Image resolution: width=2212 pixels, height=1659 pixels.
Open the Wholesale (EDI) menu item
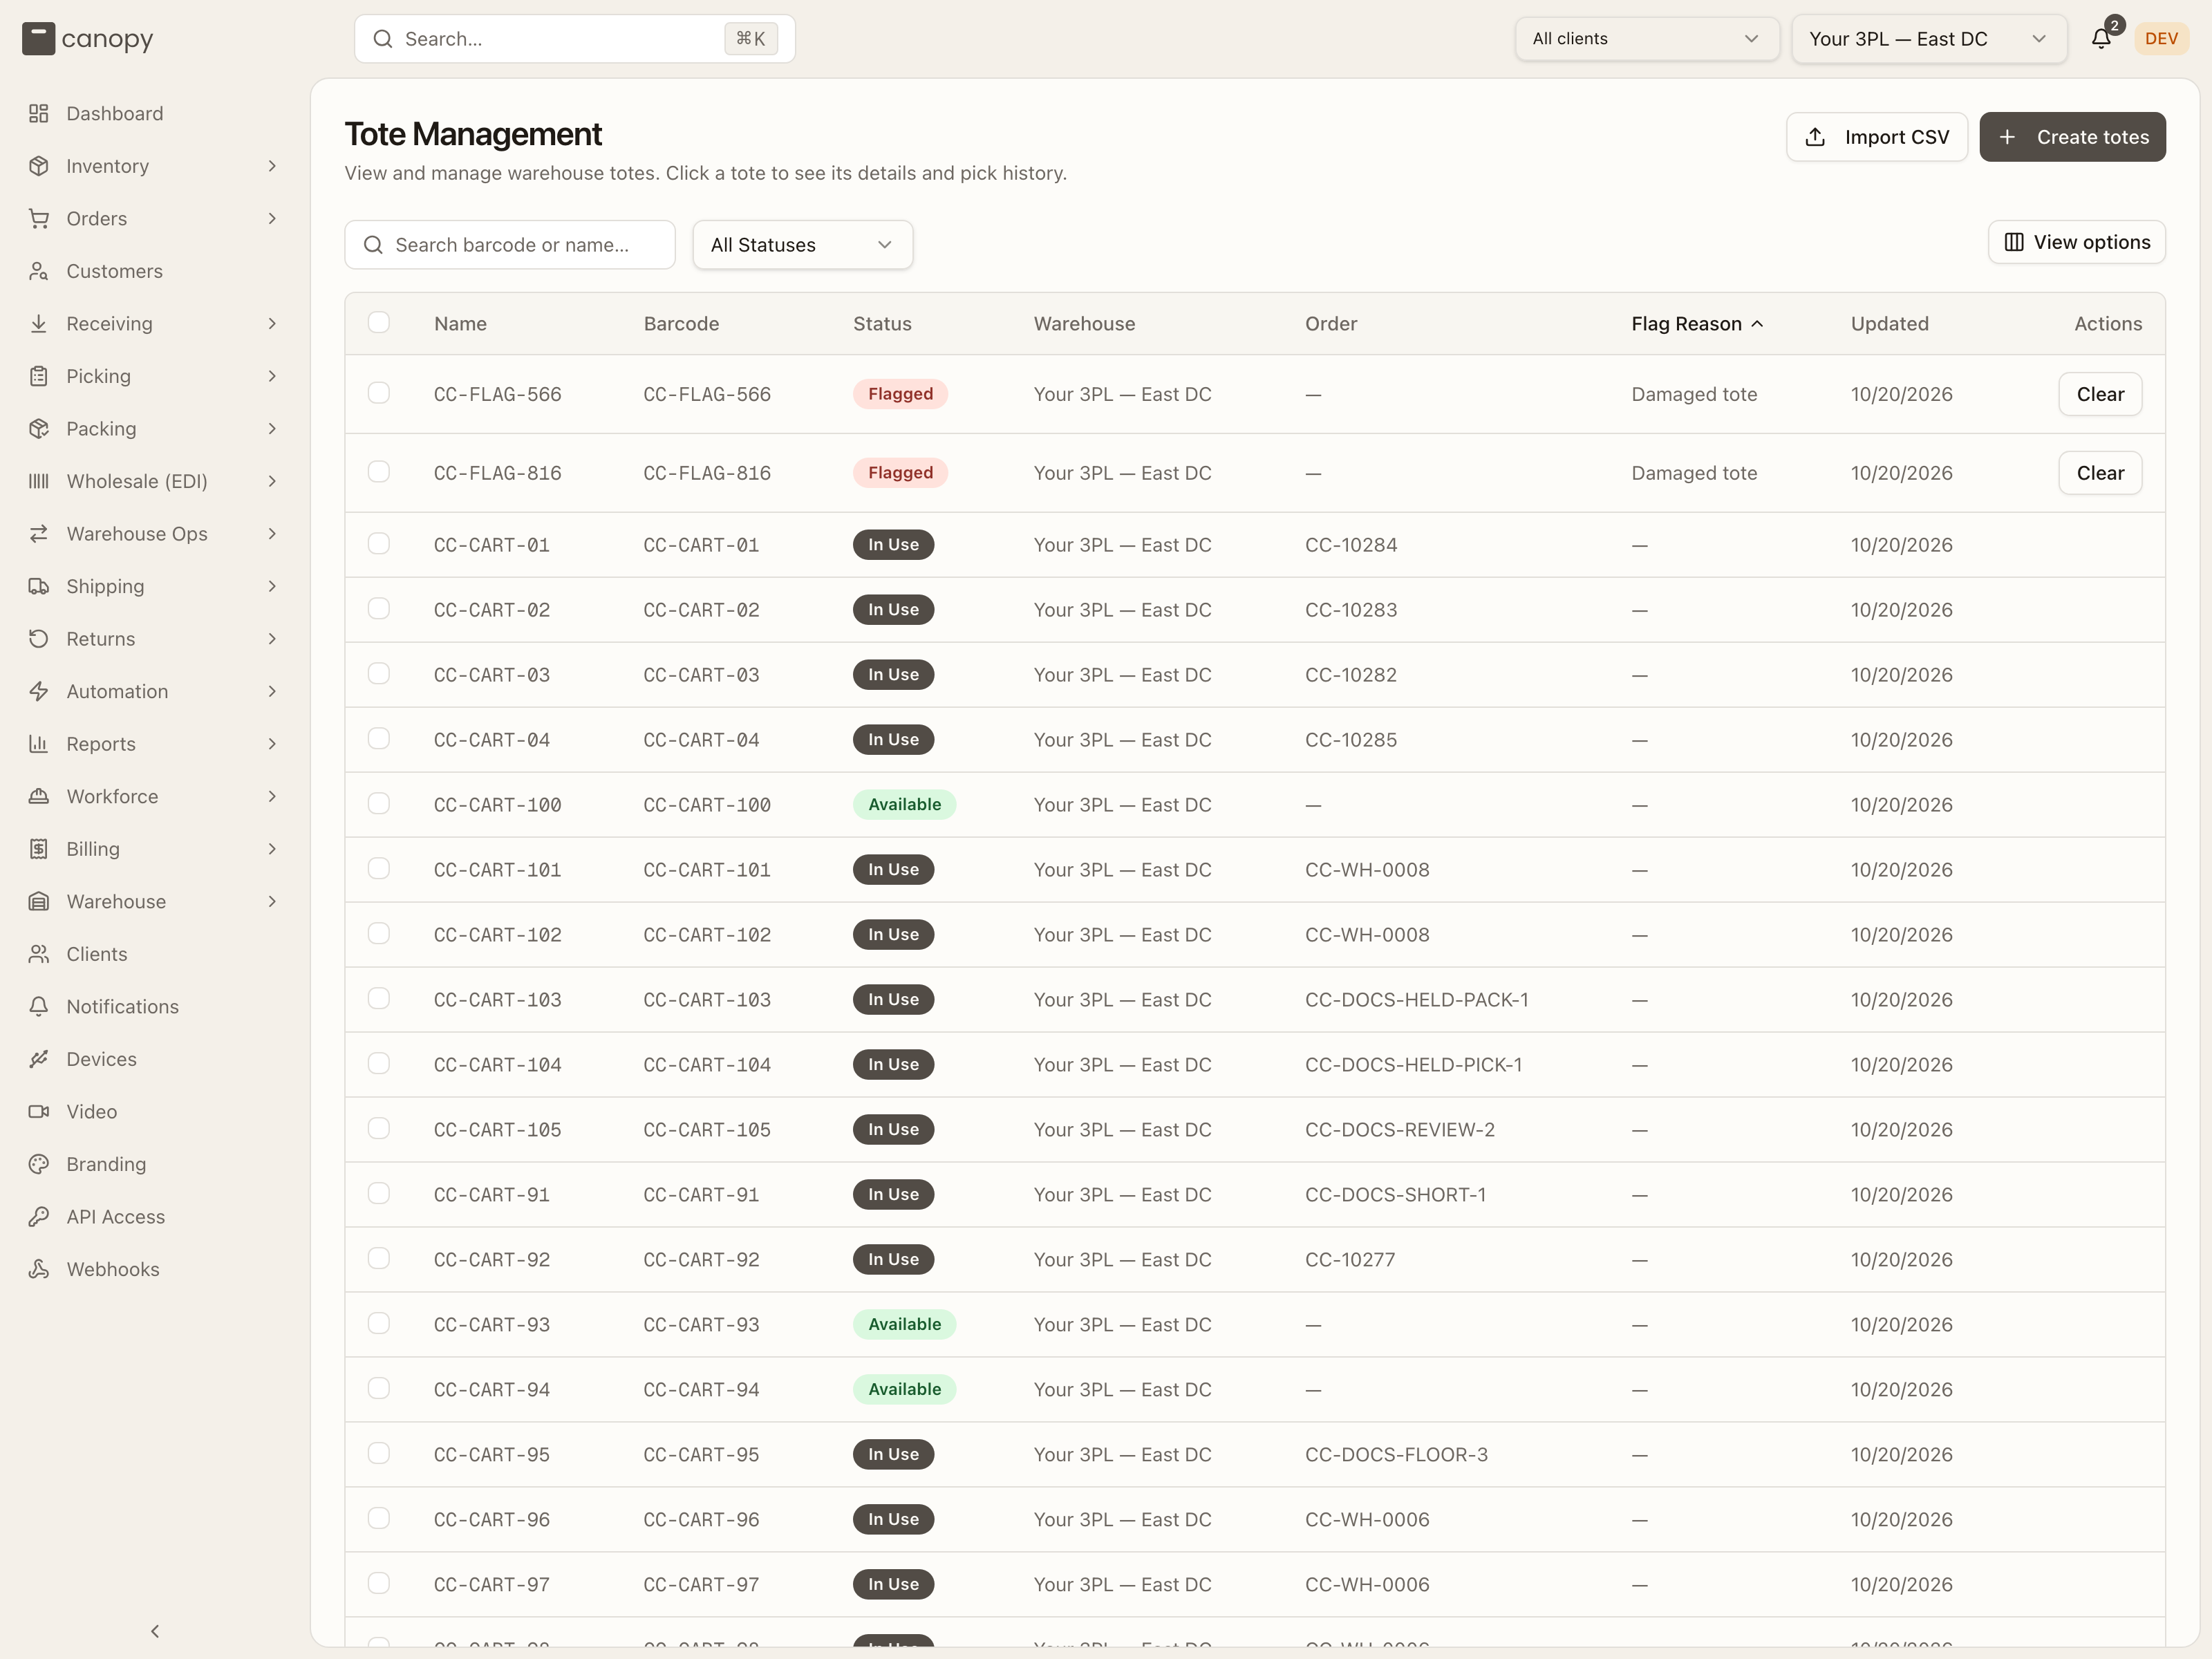(155, 481)
